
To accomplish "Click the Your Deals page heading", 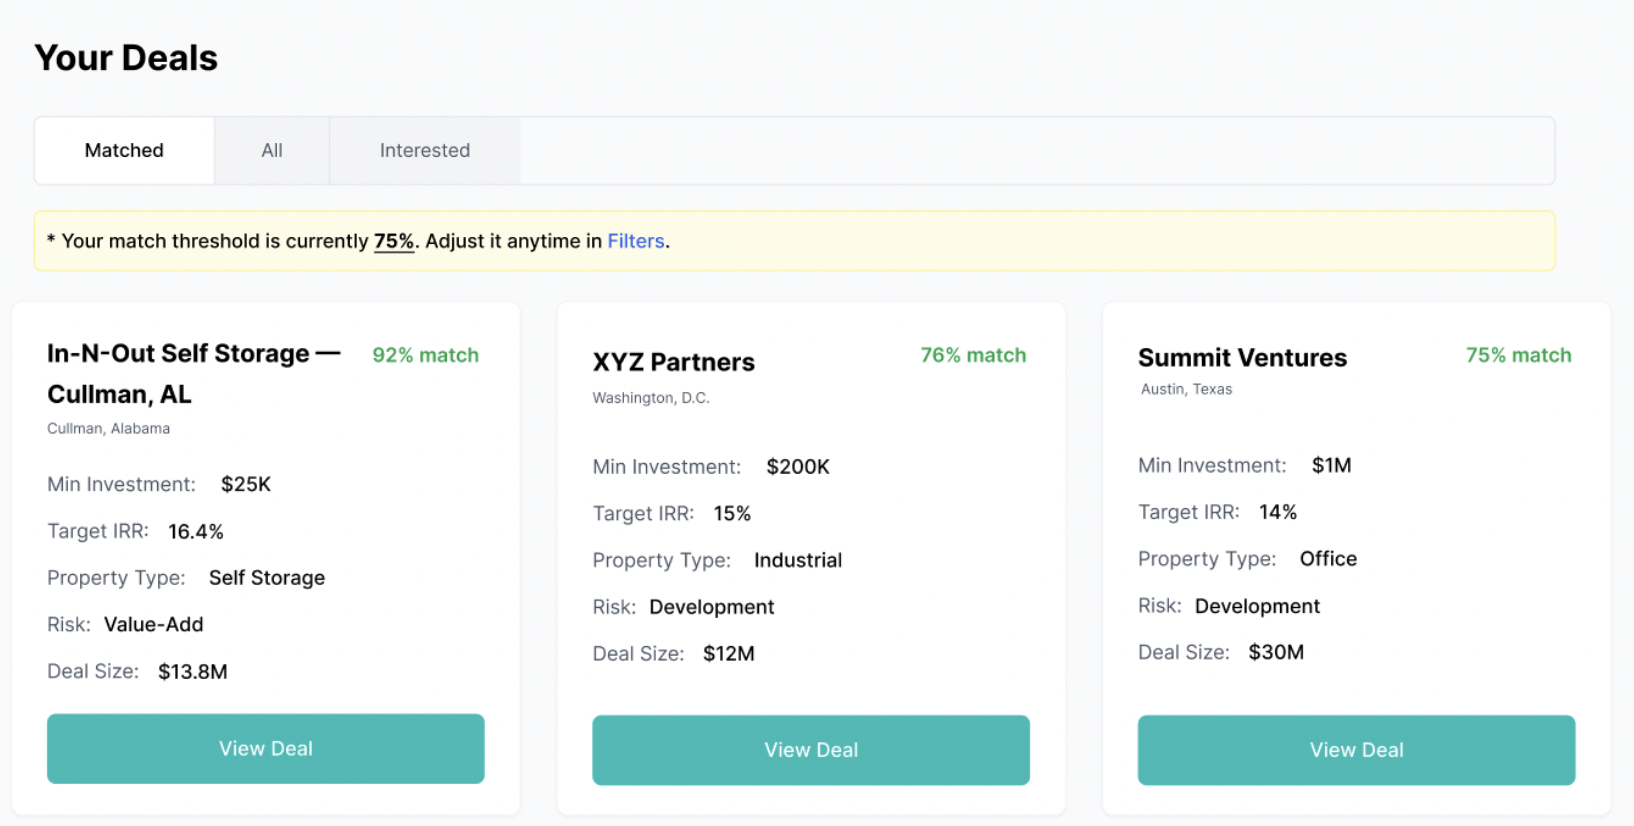I will point(126,57).
